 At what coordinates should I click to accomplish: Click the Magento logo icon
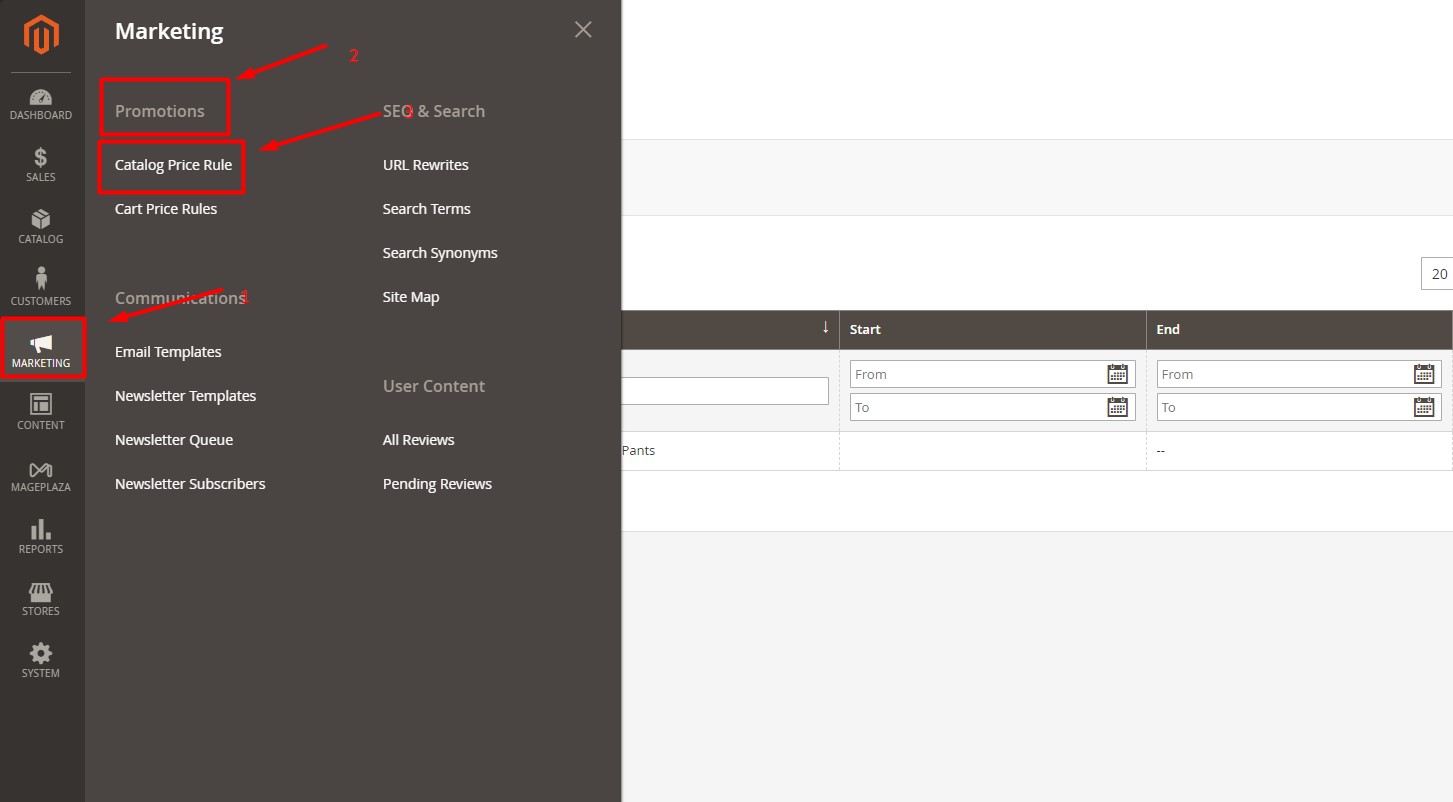point(41,37)
